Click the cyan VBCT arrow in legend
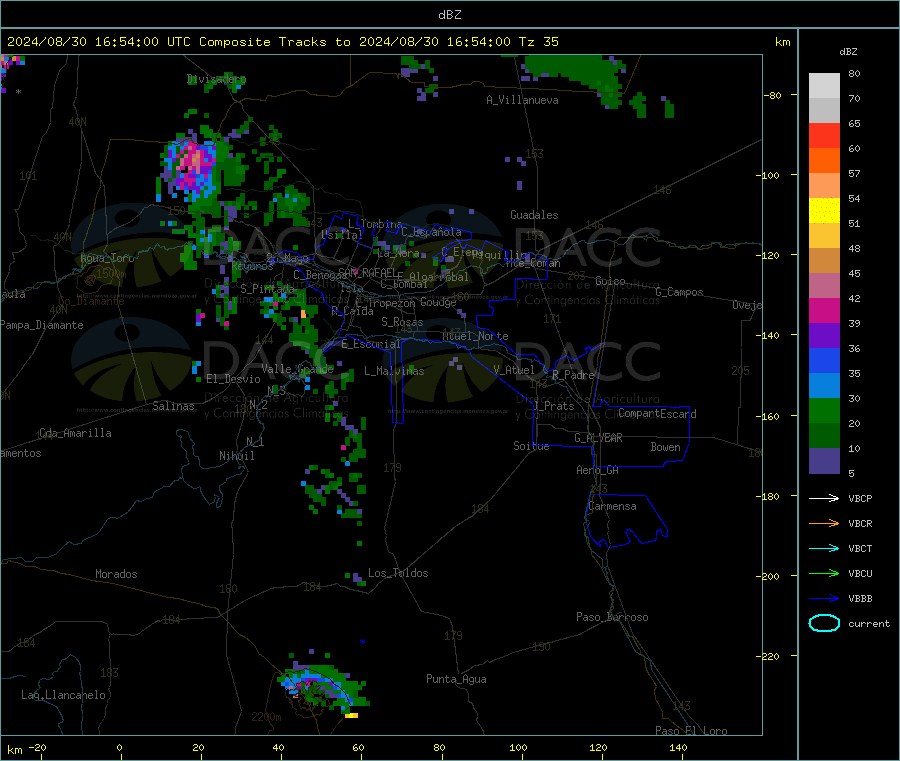The image size is (900, 761). click(x=824, y=548)
